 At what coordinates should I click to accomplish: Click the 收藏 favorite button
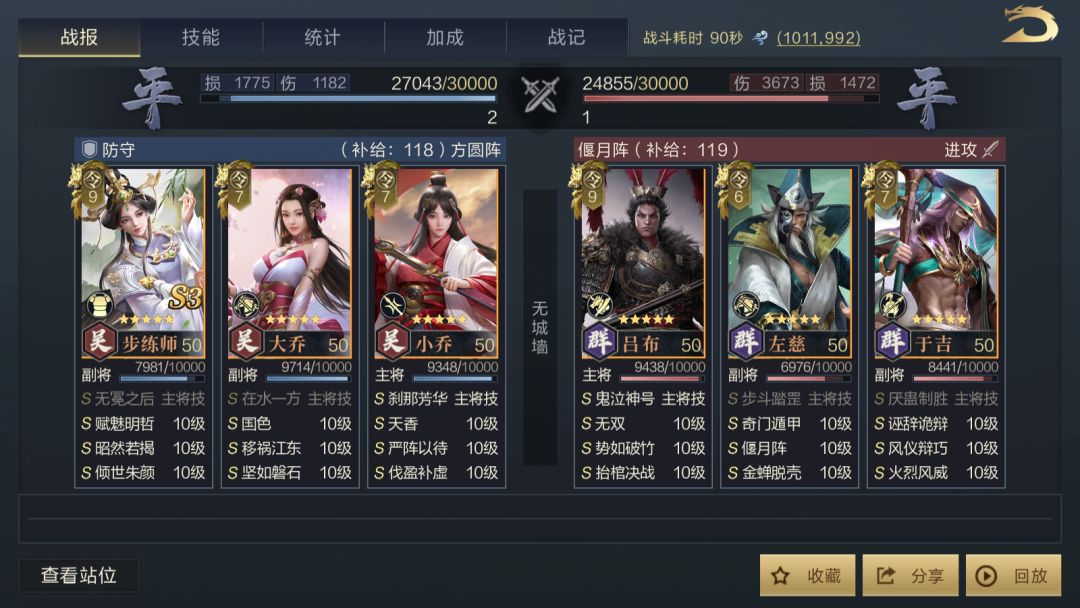807,576
